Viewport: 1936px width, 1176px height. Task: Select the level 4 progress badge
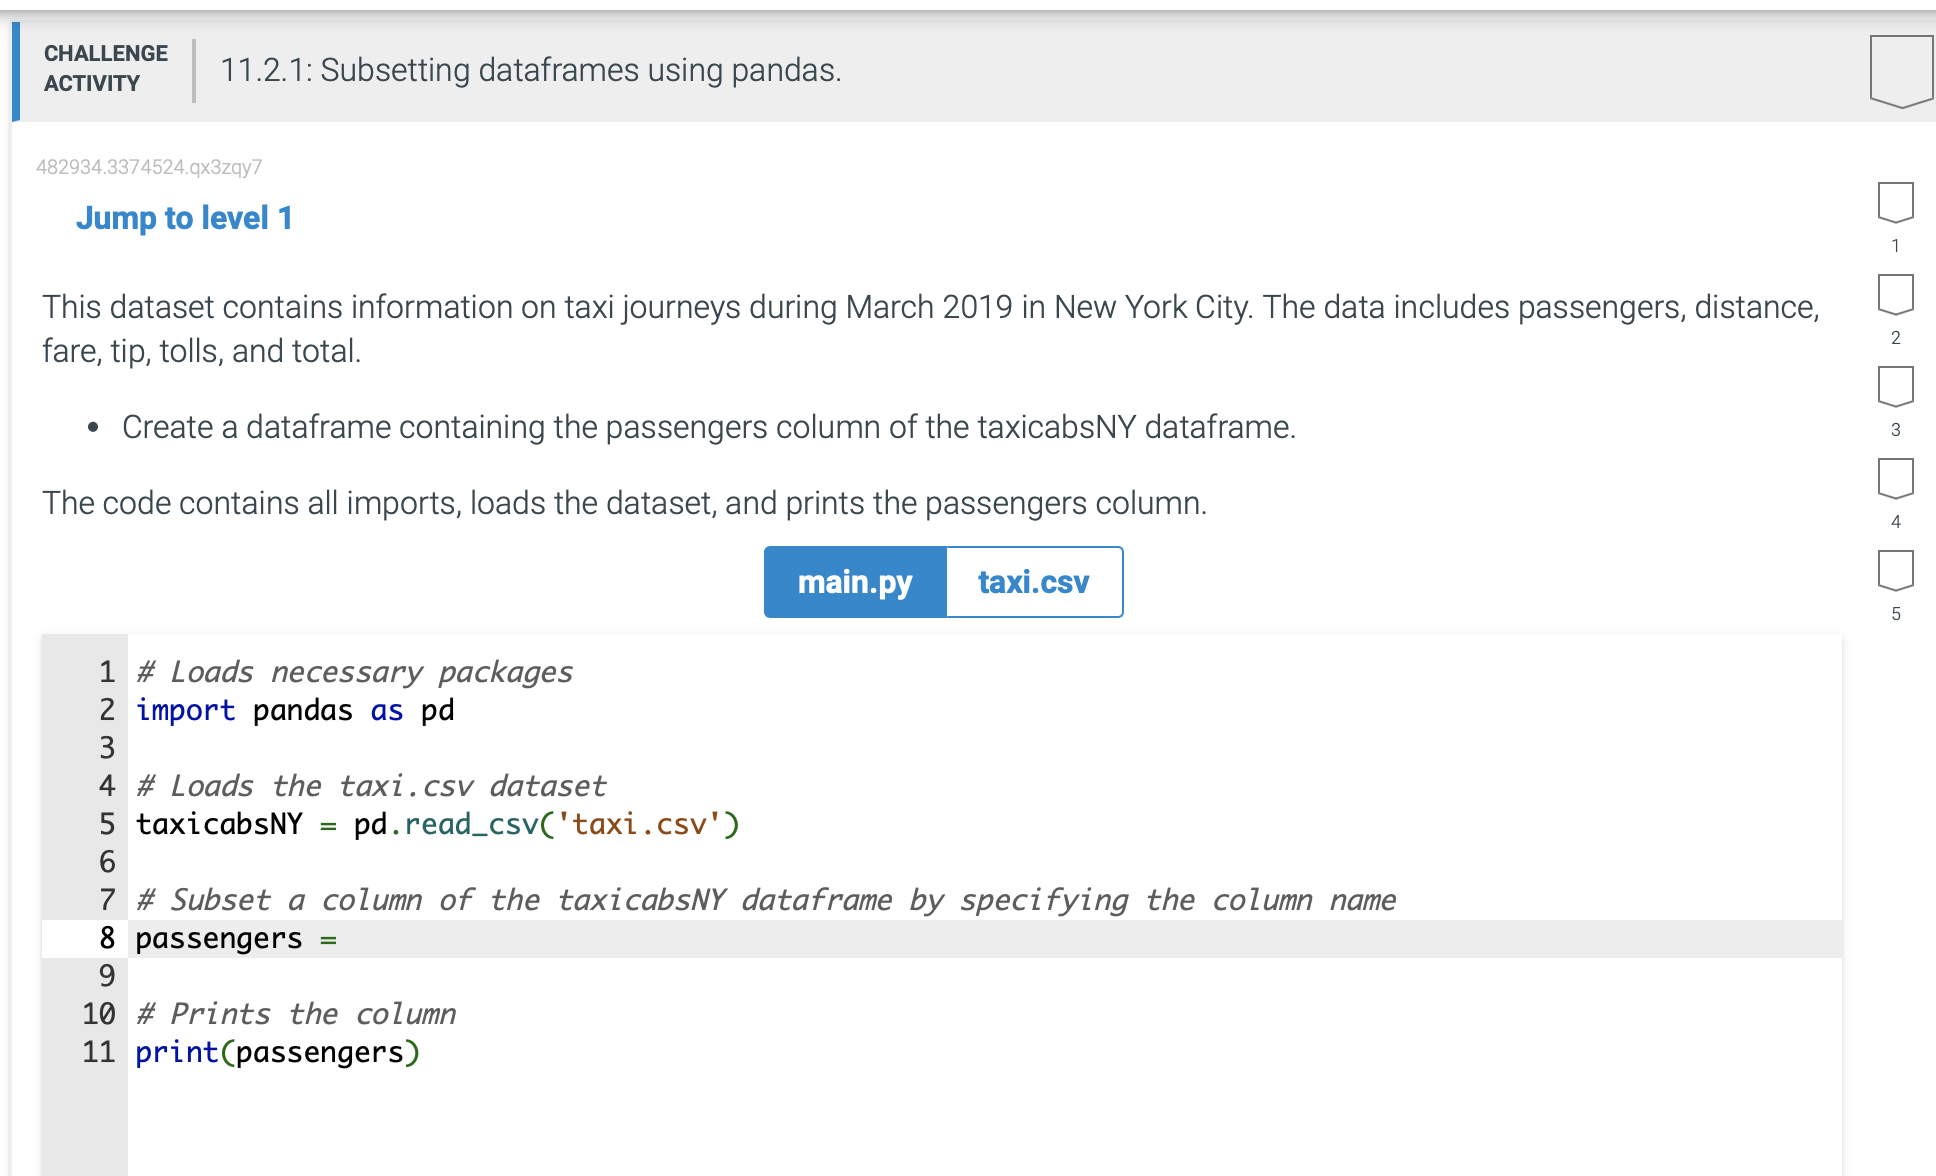tap(1895, 479)
